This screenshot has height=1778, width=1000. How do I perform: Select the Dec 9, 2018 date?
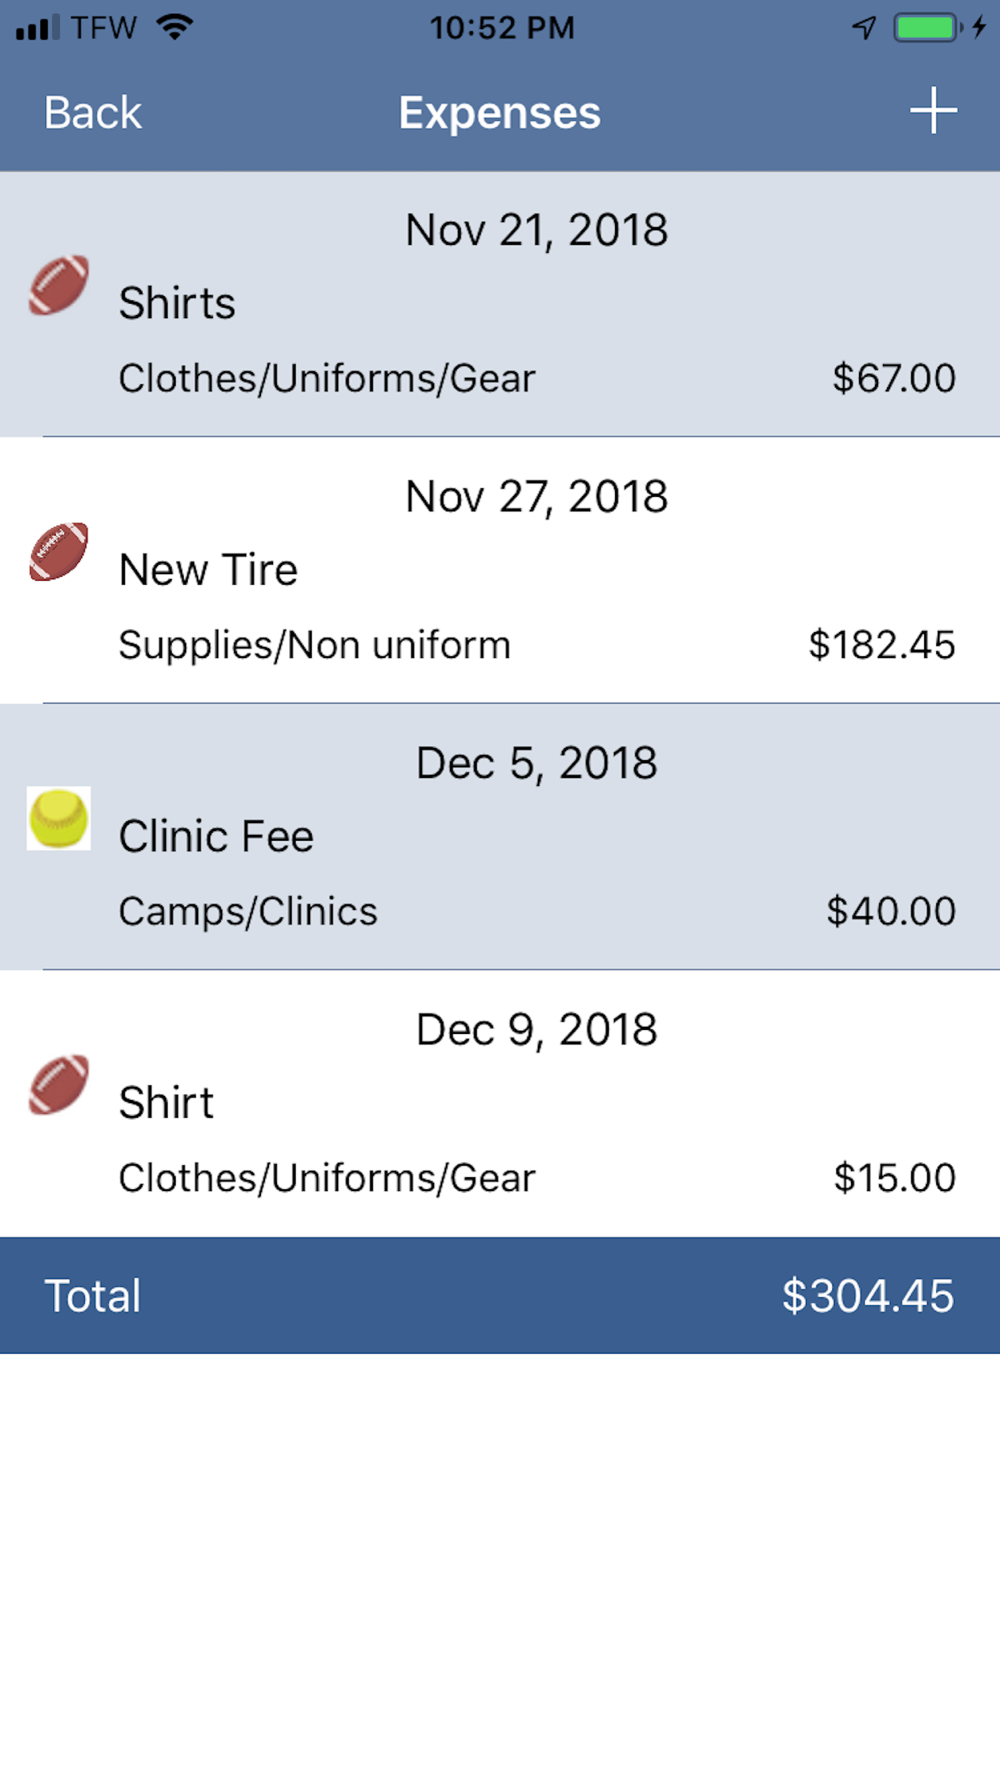click(537, 1030)
